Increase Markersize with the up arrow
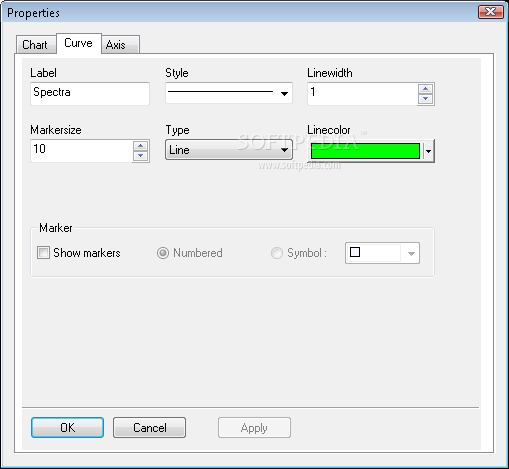The image size is (509, 469). [x=141, y=146]
